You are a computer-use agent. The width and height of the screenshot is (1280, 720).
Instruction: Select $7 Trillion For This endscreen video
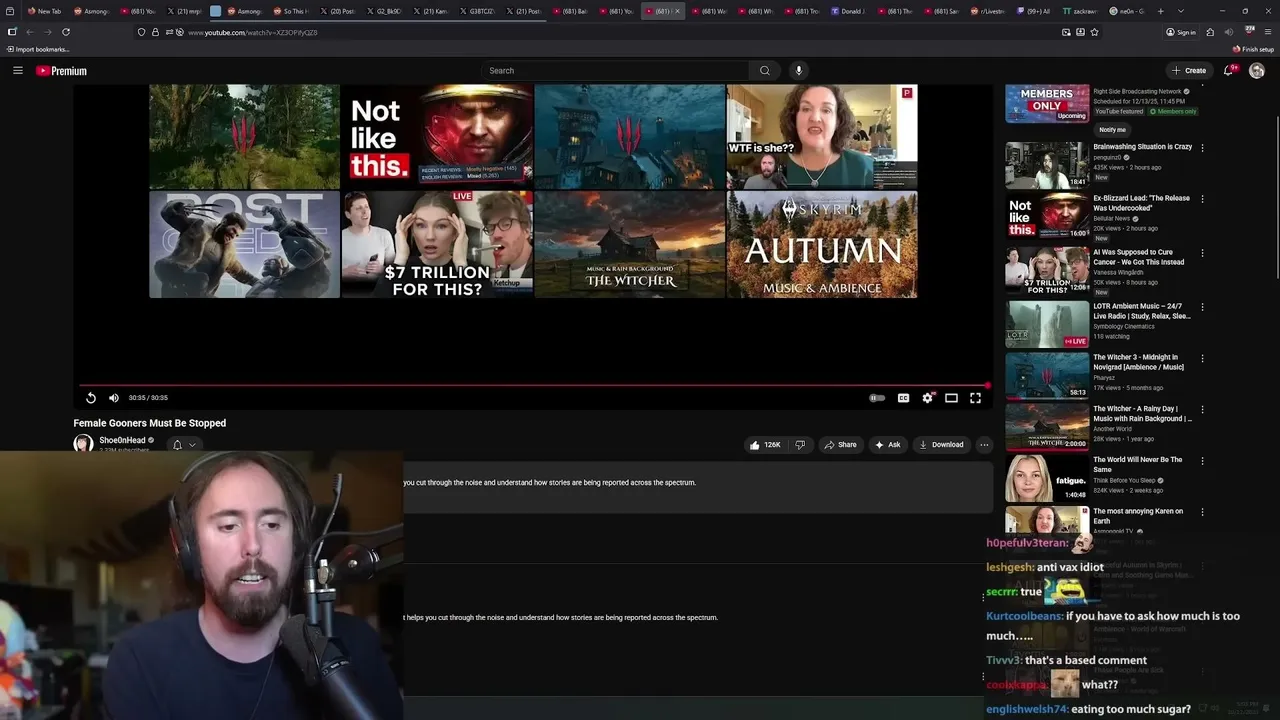[437, 245]
